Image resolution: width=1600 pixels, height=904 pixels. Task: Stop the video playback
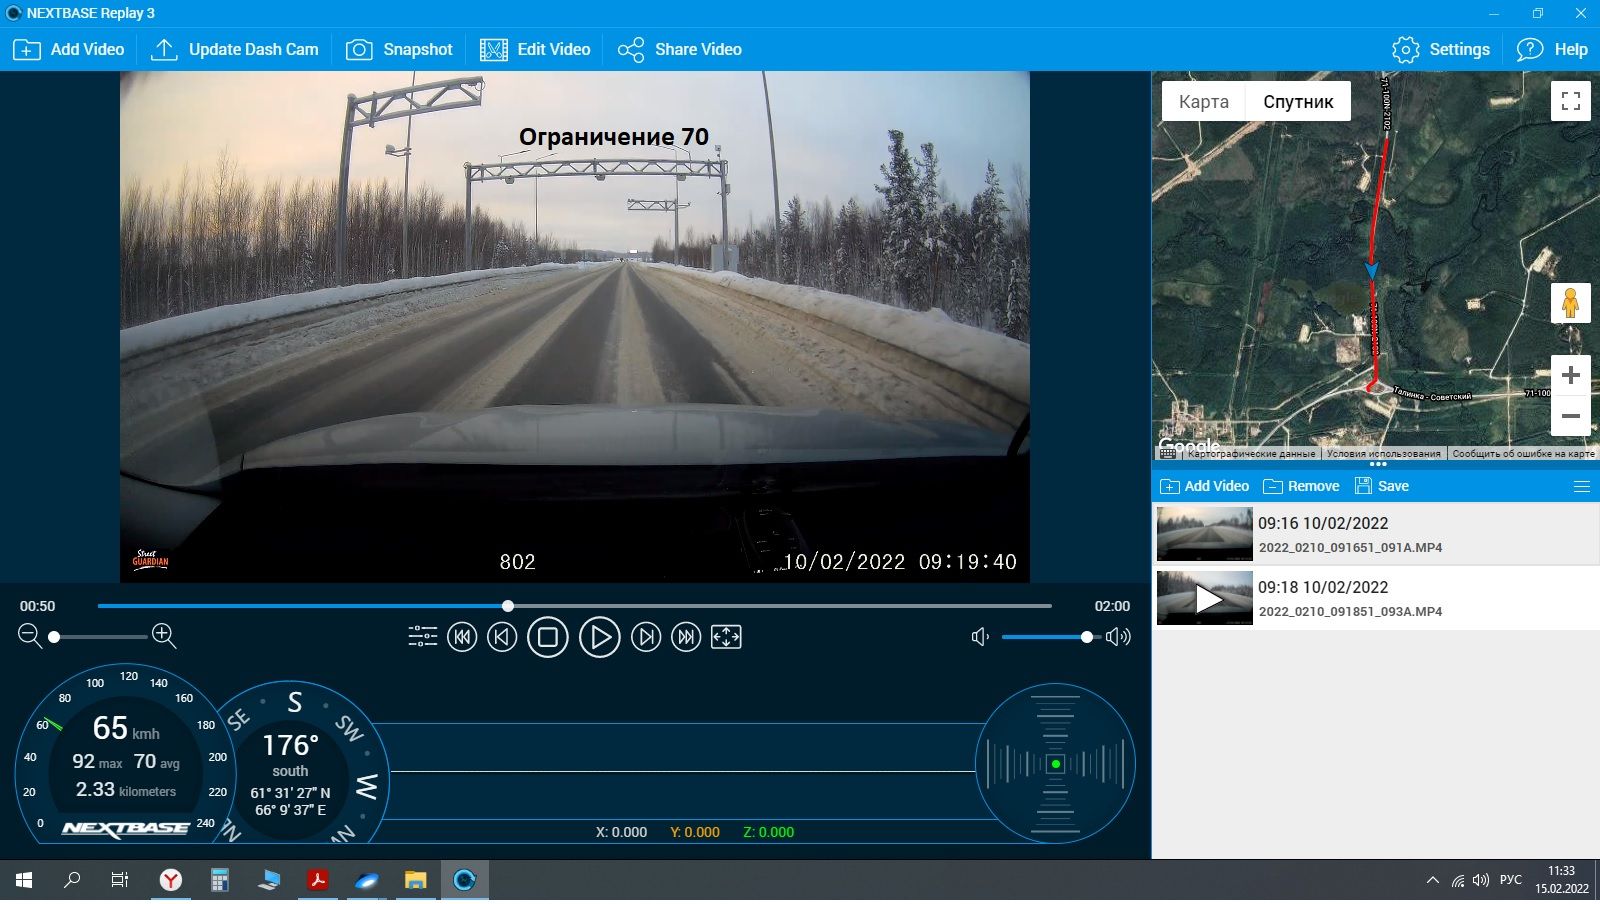(x=547, y=637)
